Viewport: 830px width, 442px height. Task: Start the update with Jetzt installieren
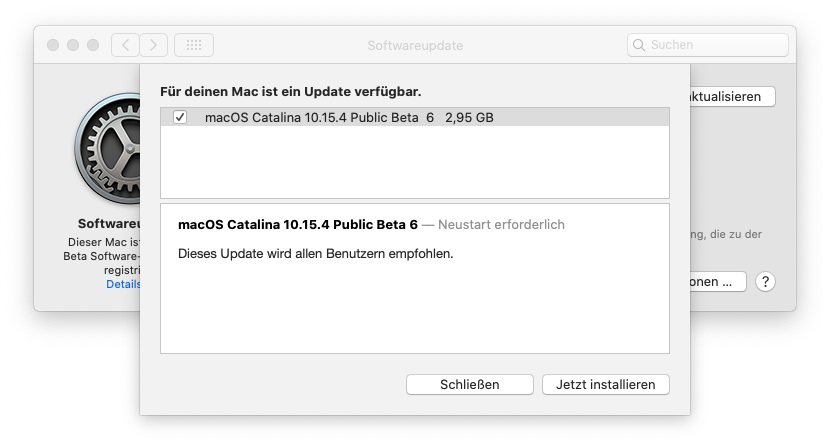coord(605,384)
